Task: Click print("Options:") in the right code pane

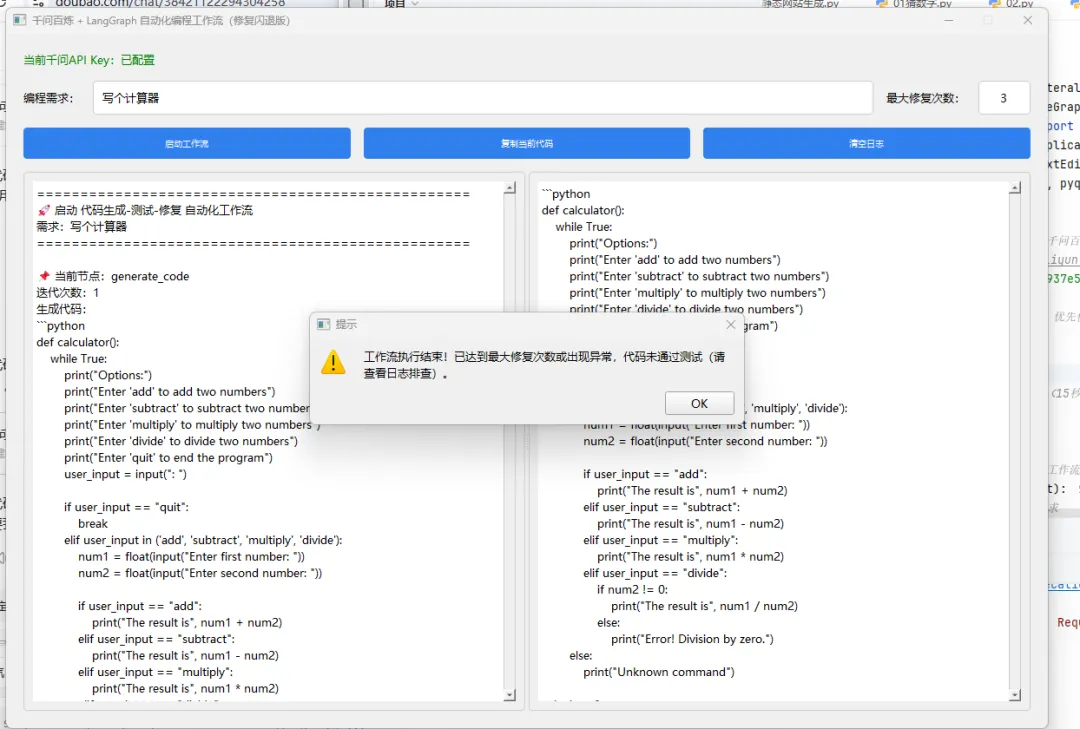Action: coord(613,243)
